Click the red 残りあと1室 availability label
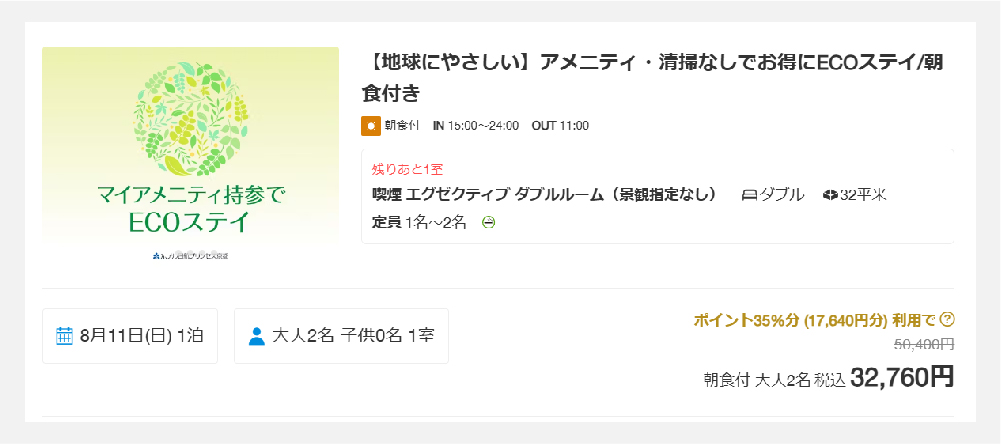1001x444 pixels. (407, 169)
